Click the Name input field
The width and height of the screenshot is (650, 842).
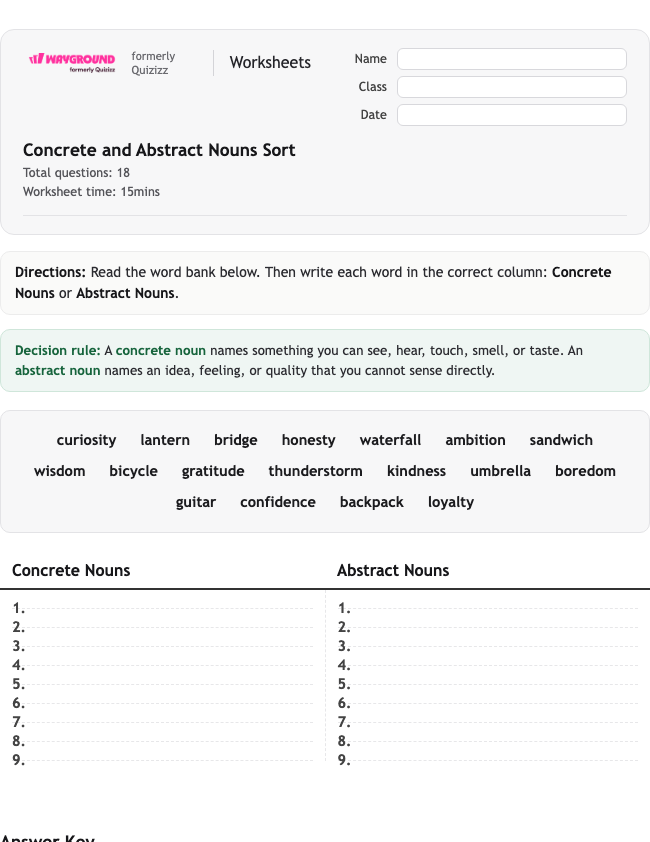[x=512, y=59]
